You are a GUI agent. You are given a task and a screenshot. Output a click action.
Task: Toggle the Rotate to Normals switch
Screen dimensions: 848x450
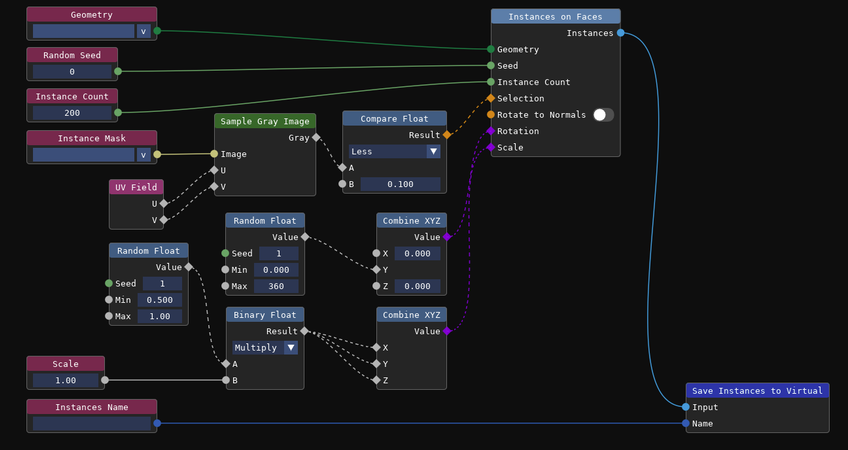(x=603, y=115)
